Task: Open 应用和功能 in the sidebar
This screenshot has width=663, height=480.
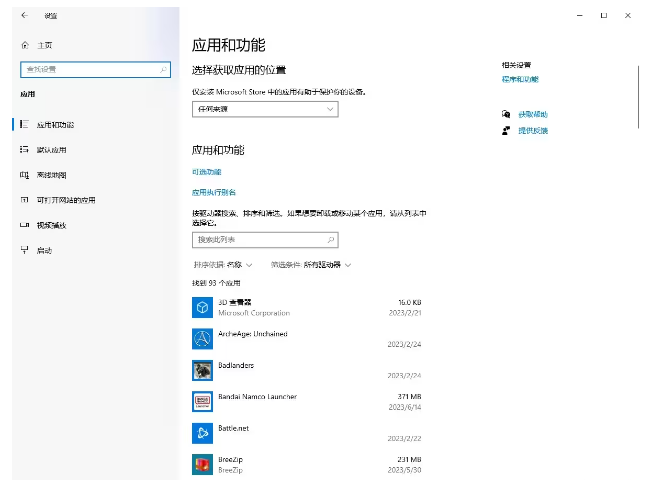Action: pos(95,124)
